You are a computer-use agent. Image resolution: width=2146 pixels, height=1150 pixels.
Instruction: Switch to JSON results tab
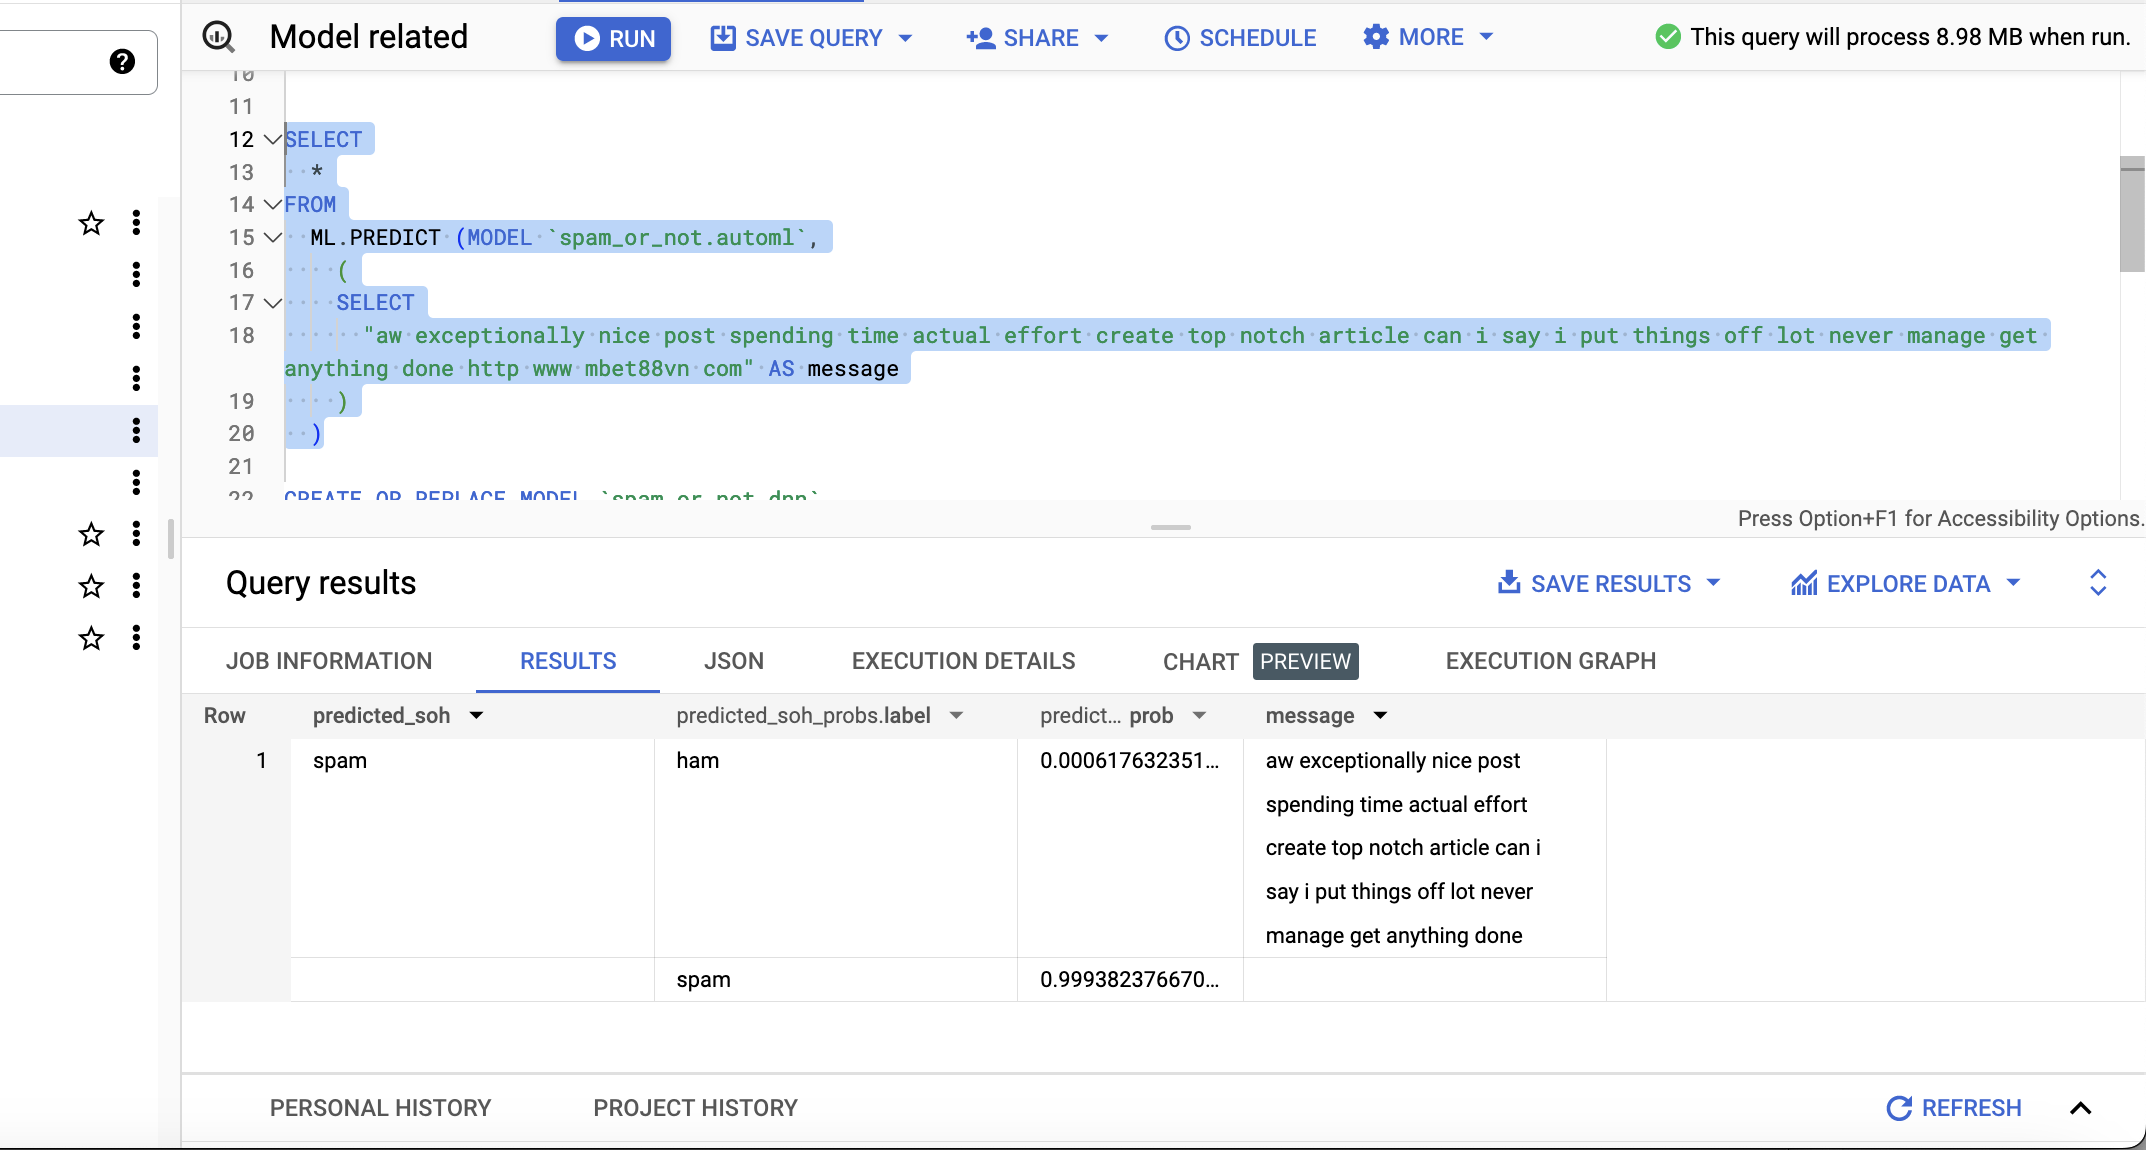pos(734,660)
